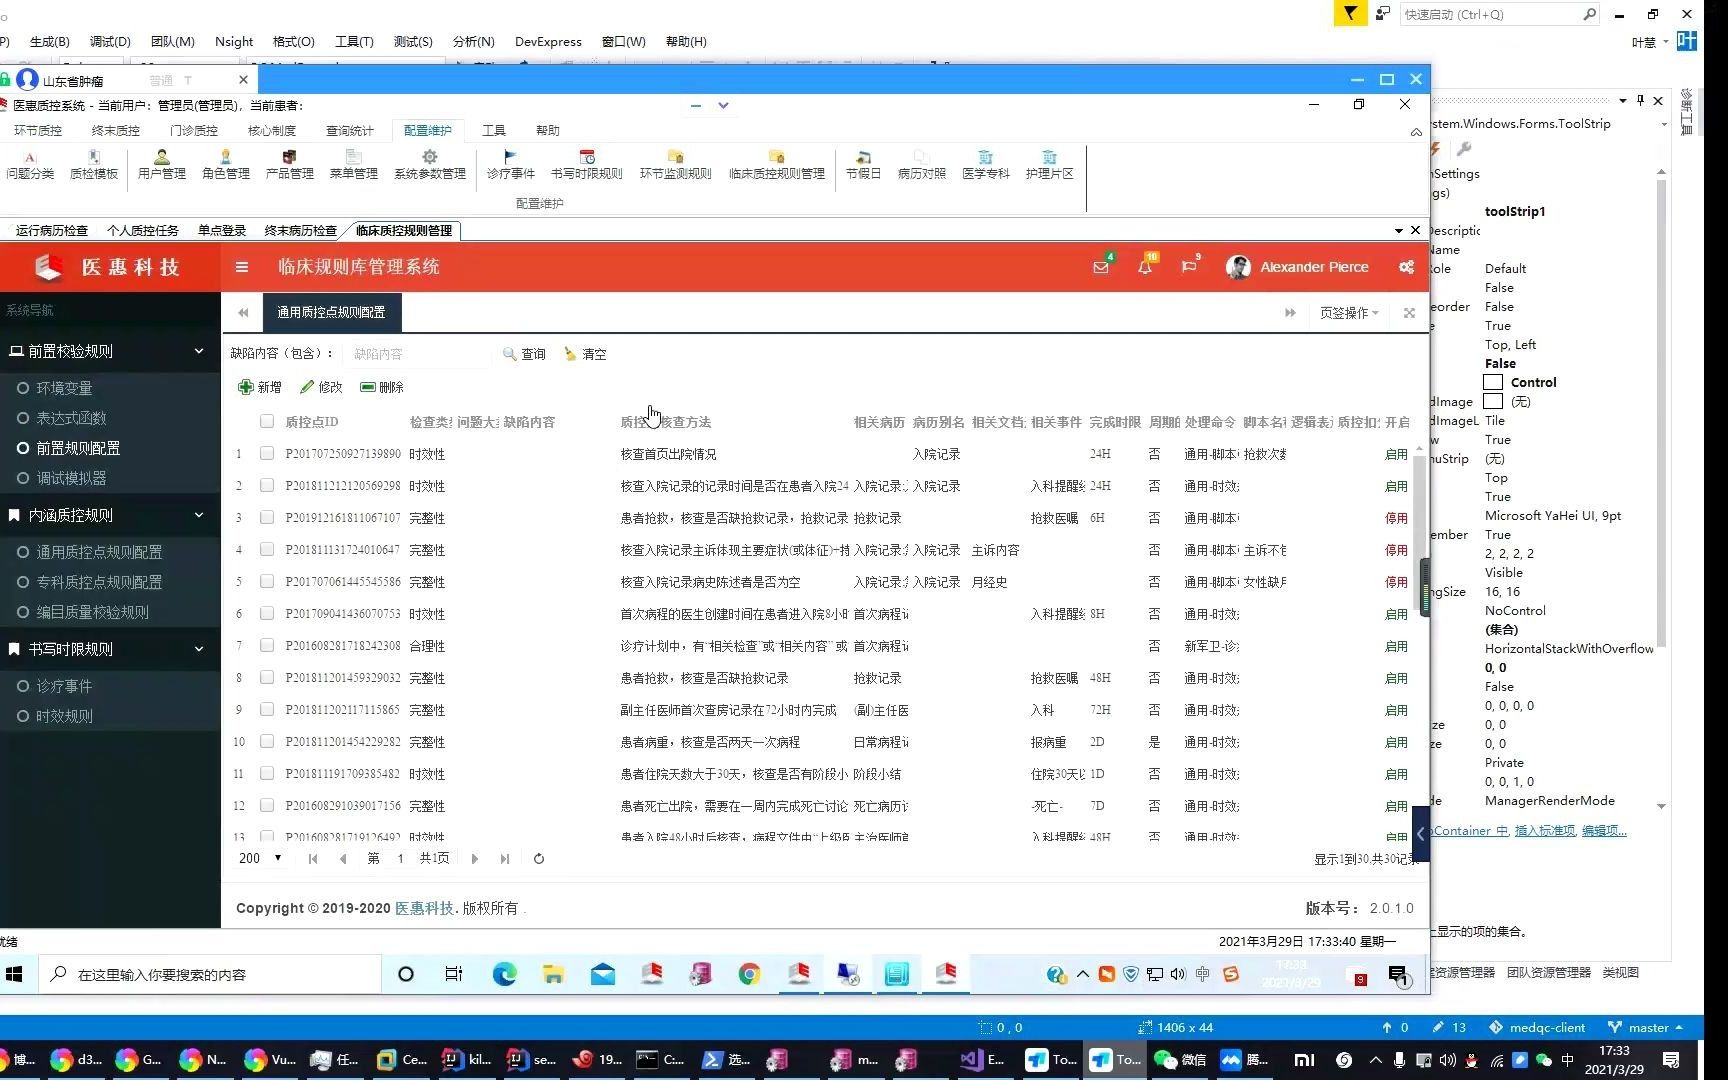Check row P201811212120569298 checkbox
Image resolution: width=1728 pixels, height=1080 pixels.
(267, 486)
